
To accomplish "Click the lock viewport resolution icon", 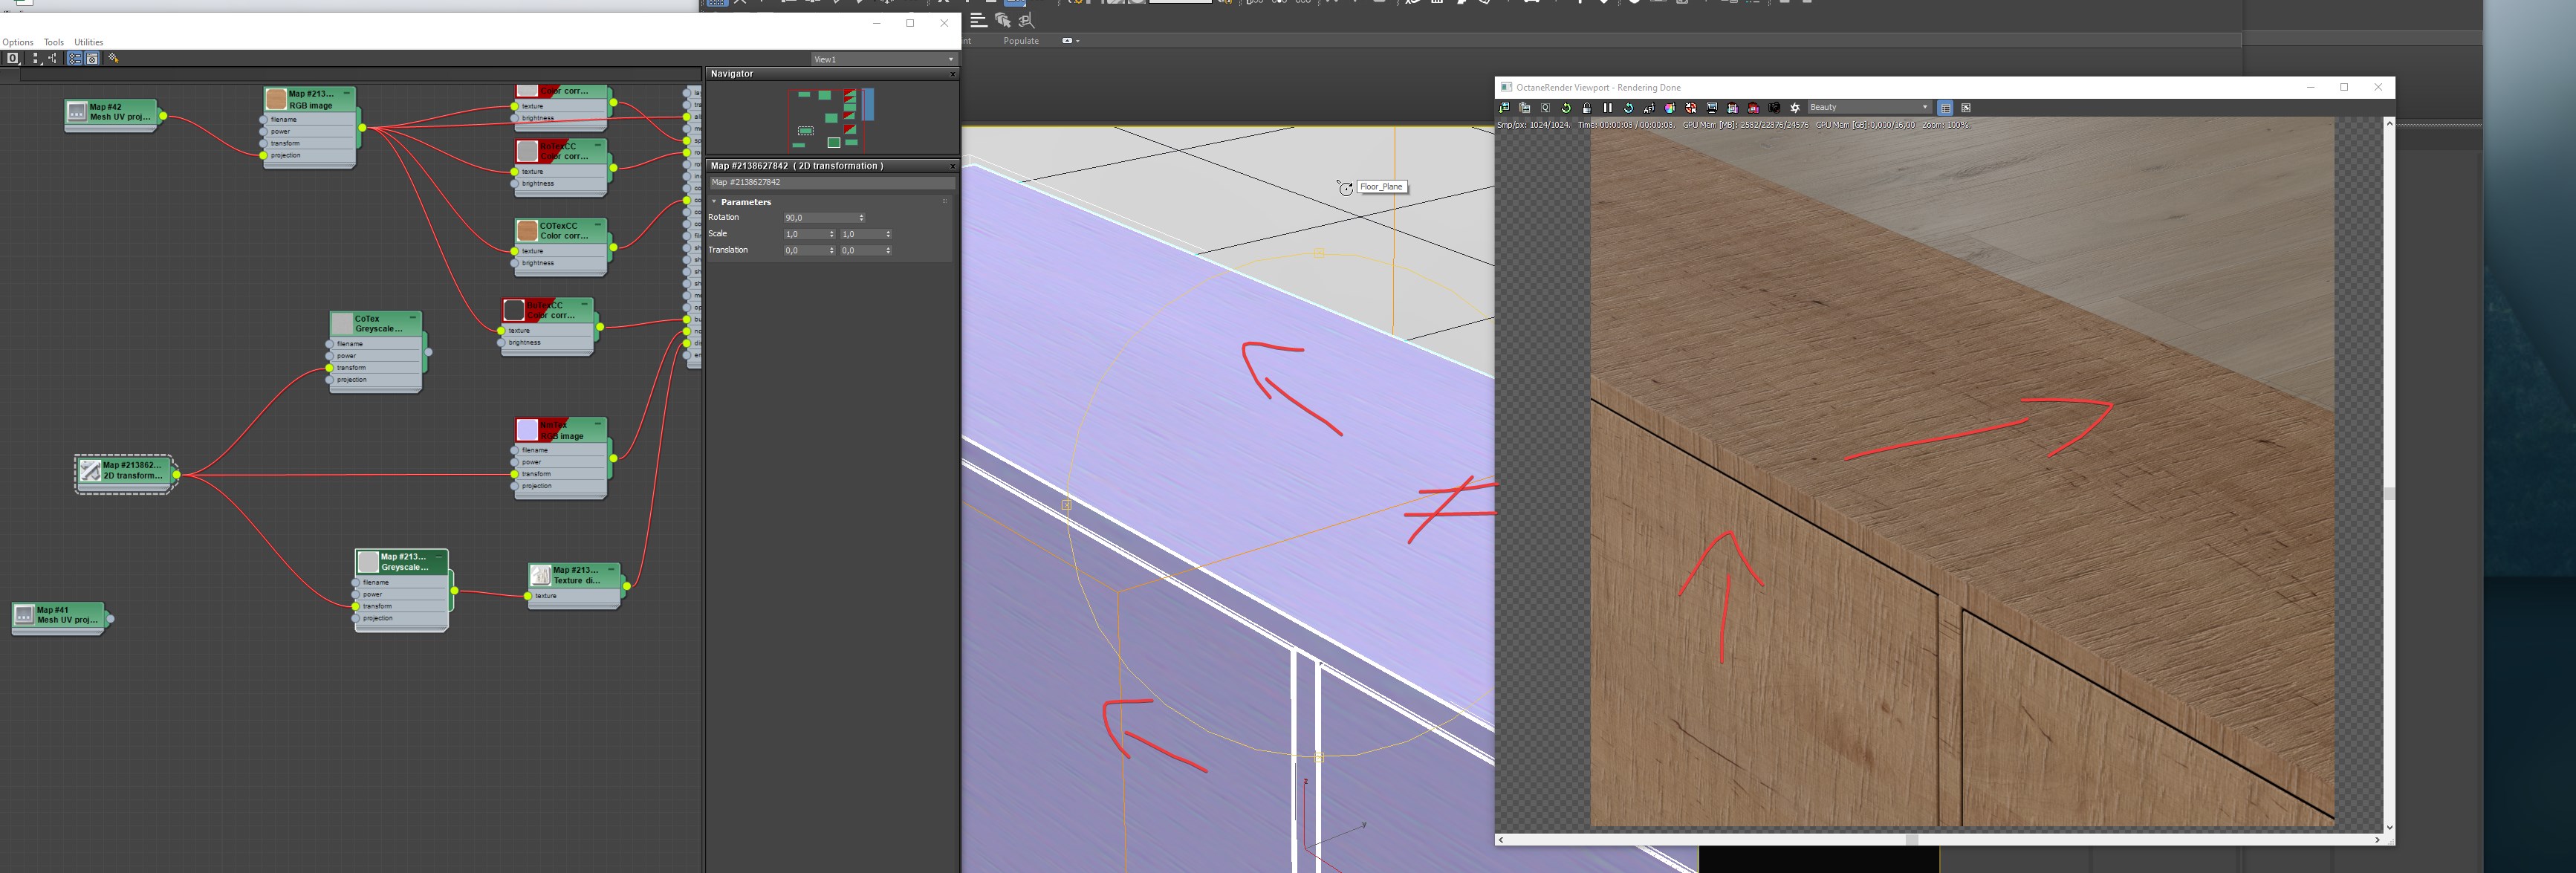I will tap(1587, 108).
